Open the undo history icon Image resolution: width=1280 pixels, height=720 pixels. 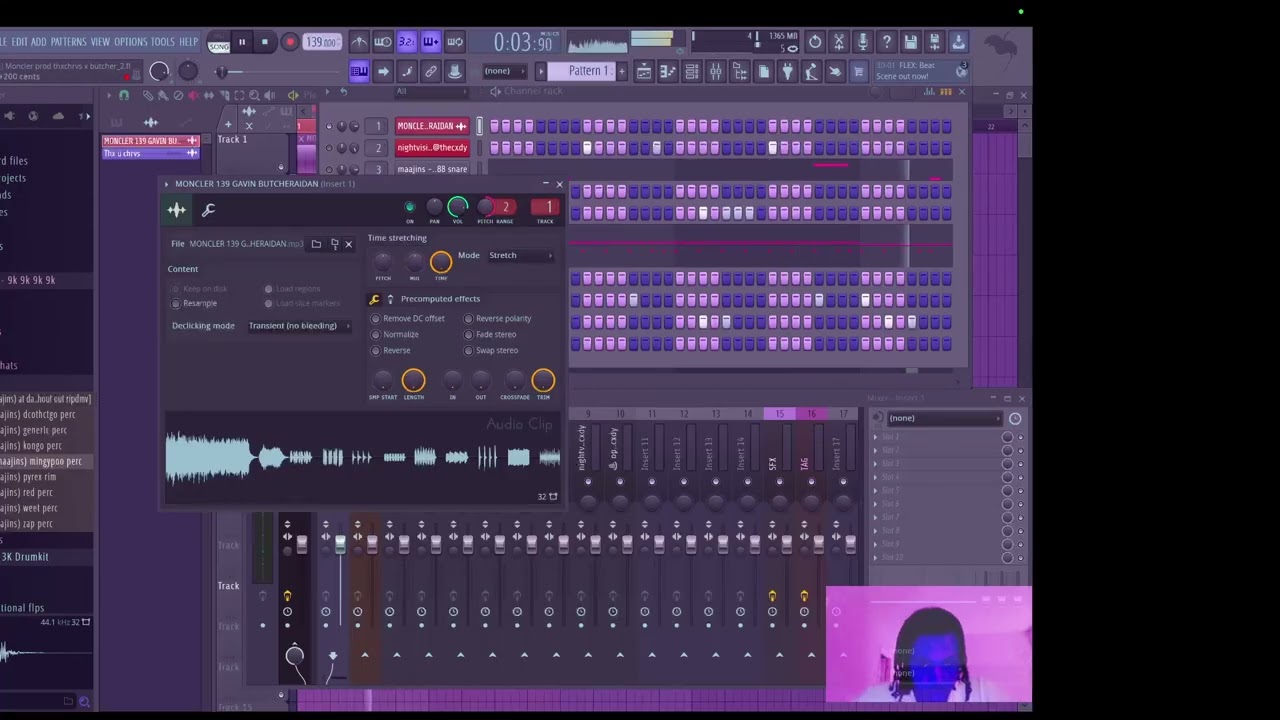tap(815, 42)
